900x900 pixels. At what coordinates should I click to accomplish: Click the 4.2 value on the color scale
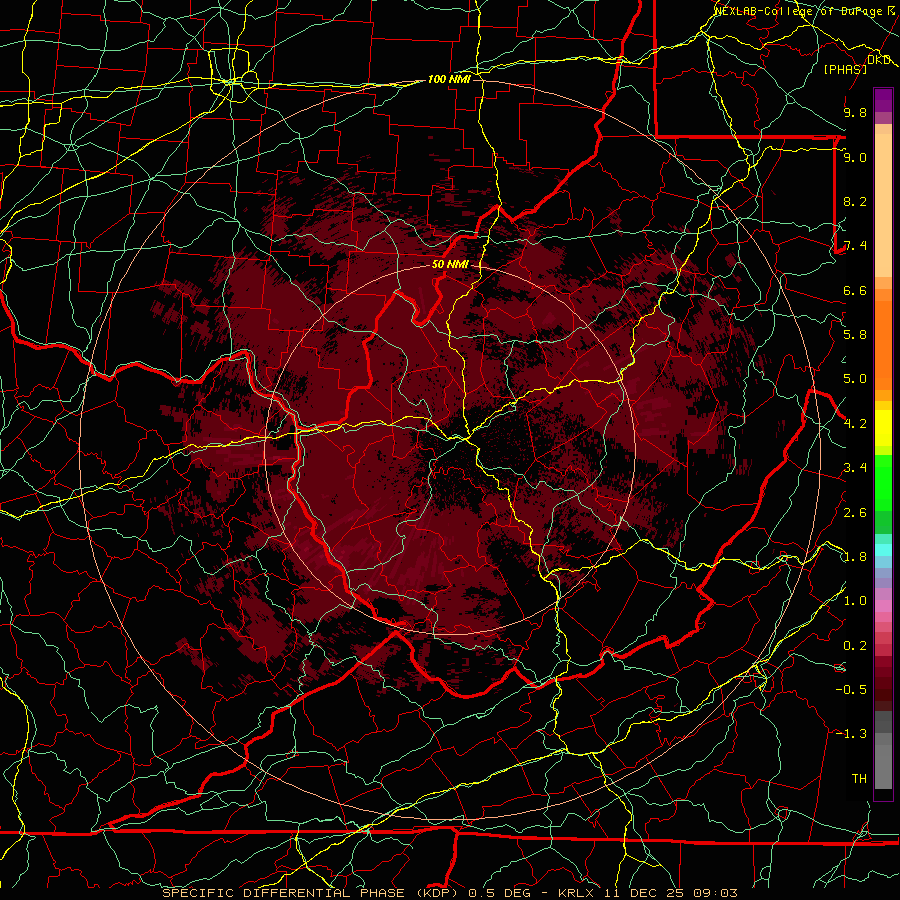click(x=855, y=424)
